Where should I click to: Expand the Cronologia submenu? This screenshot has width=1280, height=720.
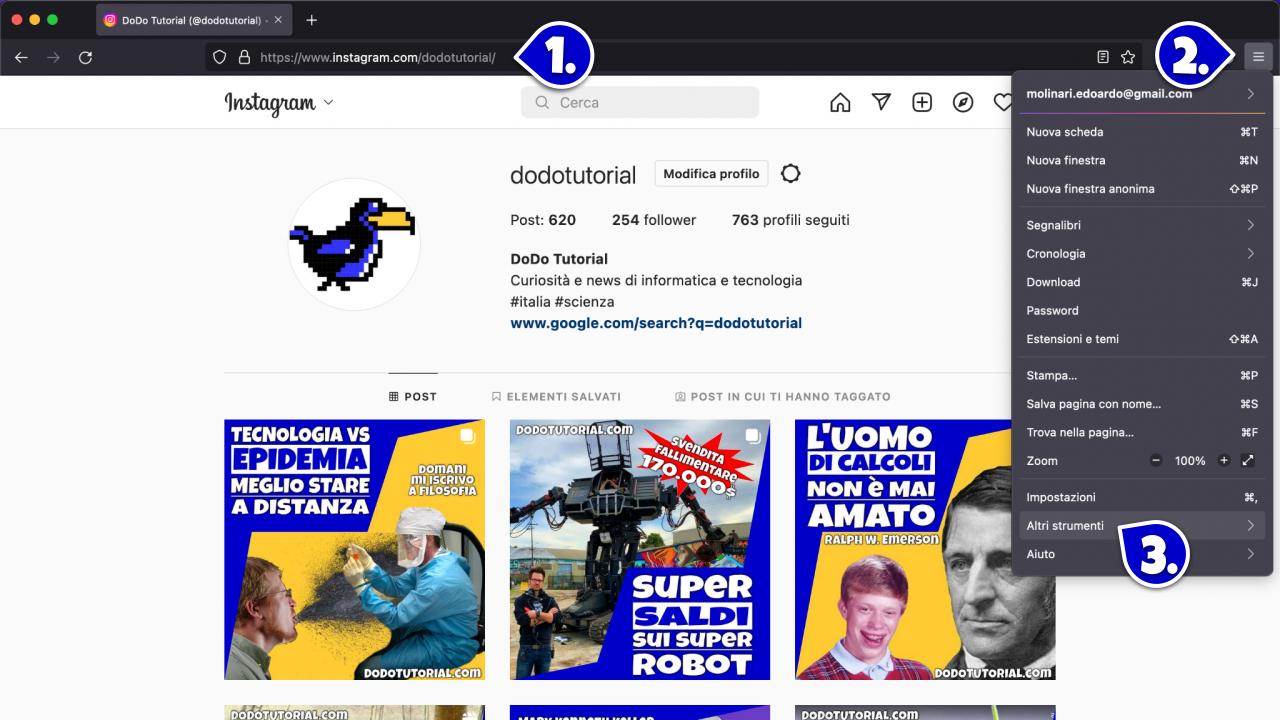(x=1142, y=254)
